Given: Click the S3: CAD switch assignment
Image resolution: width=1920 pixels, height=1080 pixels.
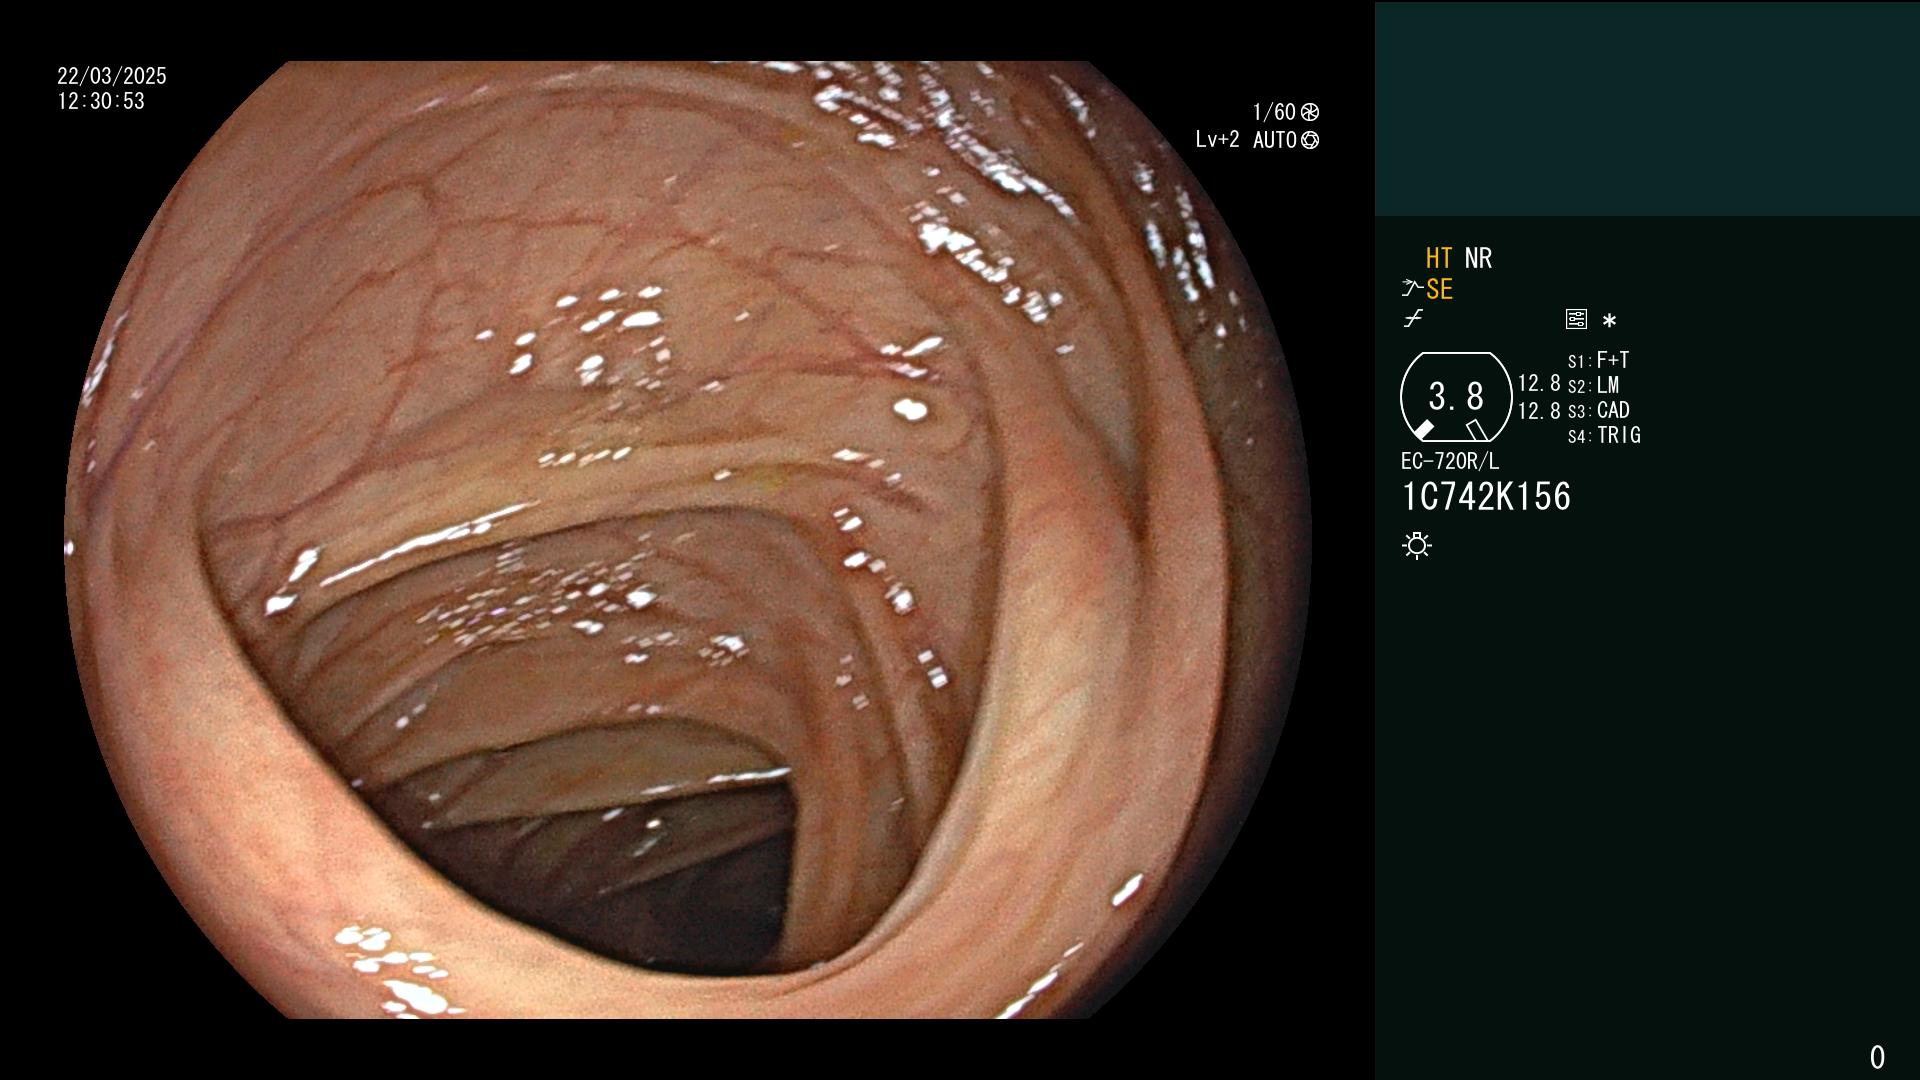Looking at the screenshot, I should [1598, 410].
